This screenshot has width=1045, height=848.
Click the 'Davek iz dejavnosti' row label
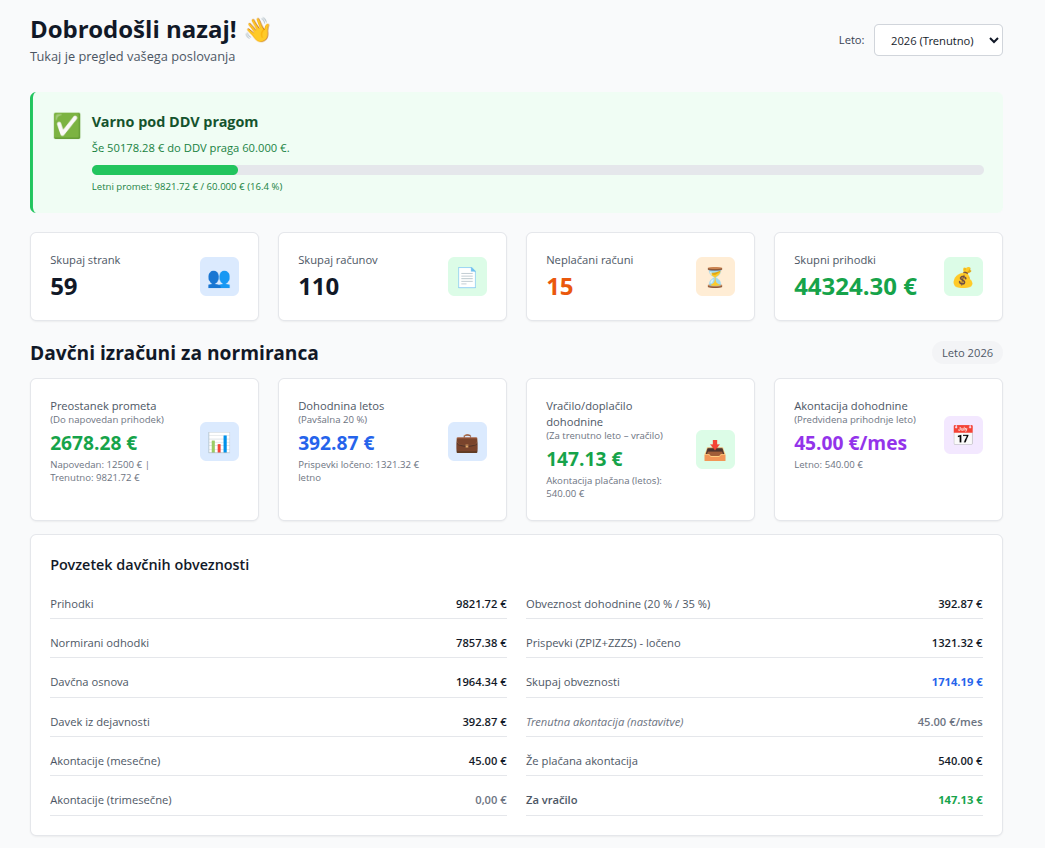tap(100, 722)
